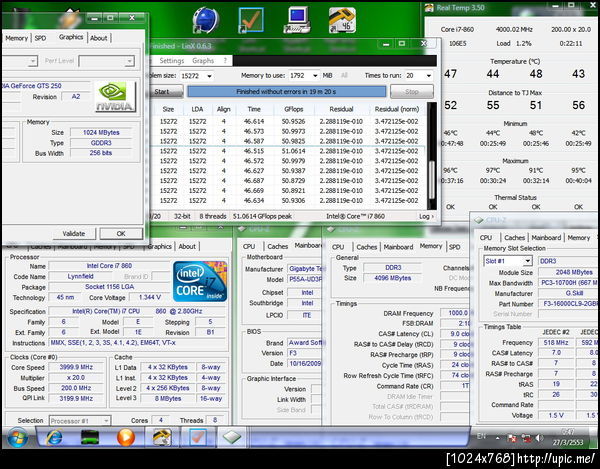This screenshot has width=600, height=469.
Task: Click the GDDR3 memory type value
Action: tap(101, 143)
